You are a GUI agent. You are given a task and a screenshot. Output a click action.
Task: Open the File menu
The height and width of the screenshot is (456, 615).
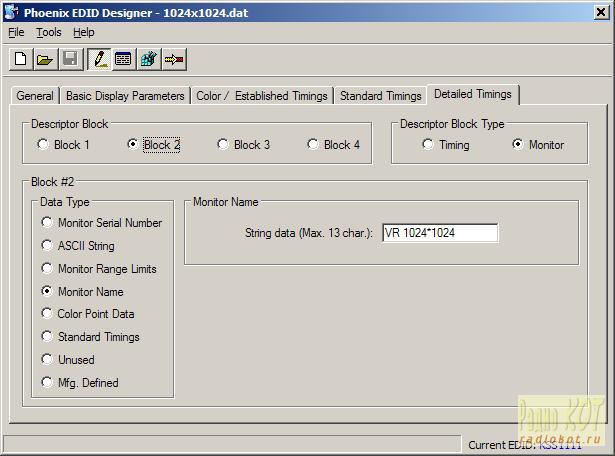tap(16, 32)
